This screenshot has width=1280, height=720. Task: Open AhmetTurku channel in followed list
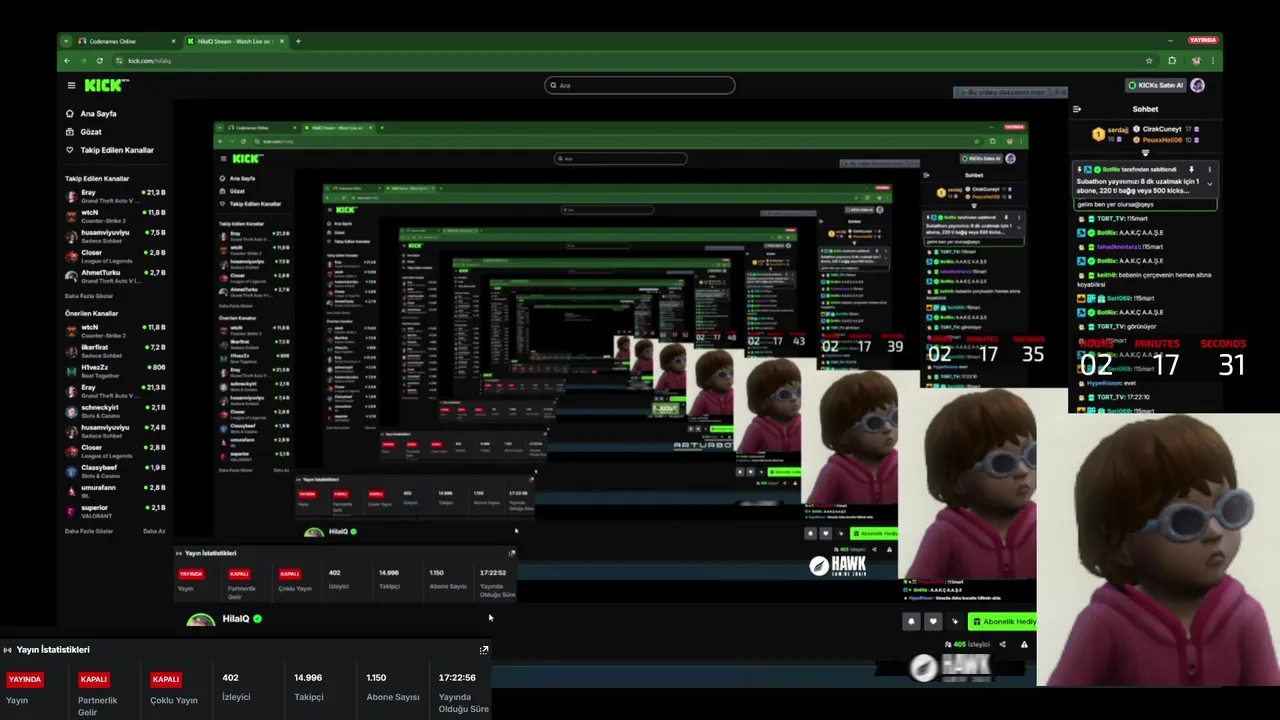115,275
